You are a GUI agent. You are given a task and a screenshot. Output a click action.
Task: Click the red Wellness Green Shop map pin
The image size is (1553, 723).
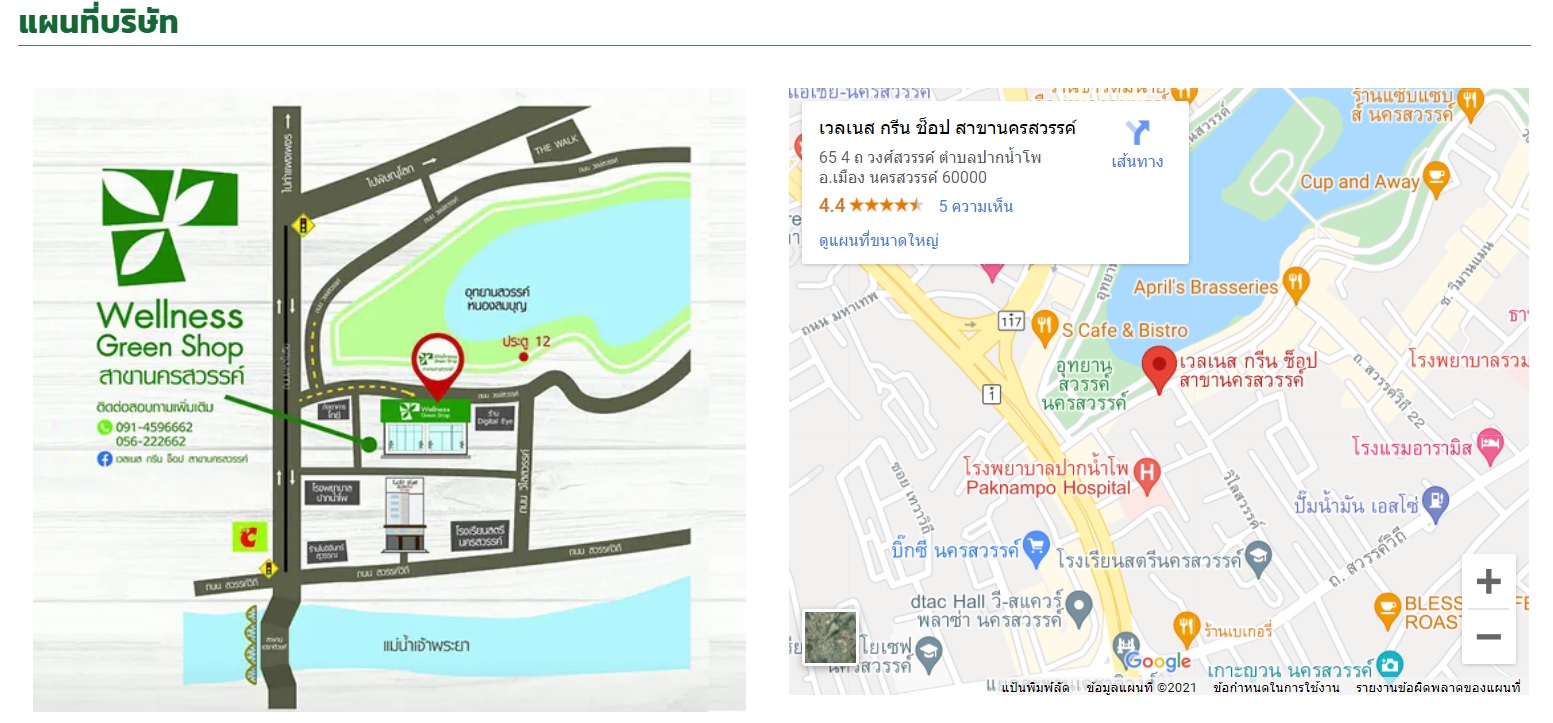[1159, 369]
